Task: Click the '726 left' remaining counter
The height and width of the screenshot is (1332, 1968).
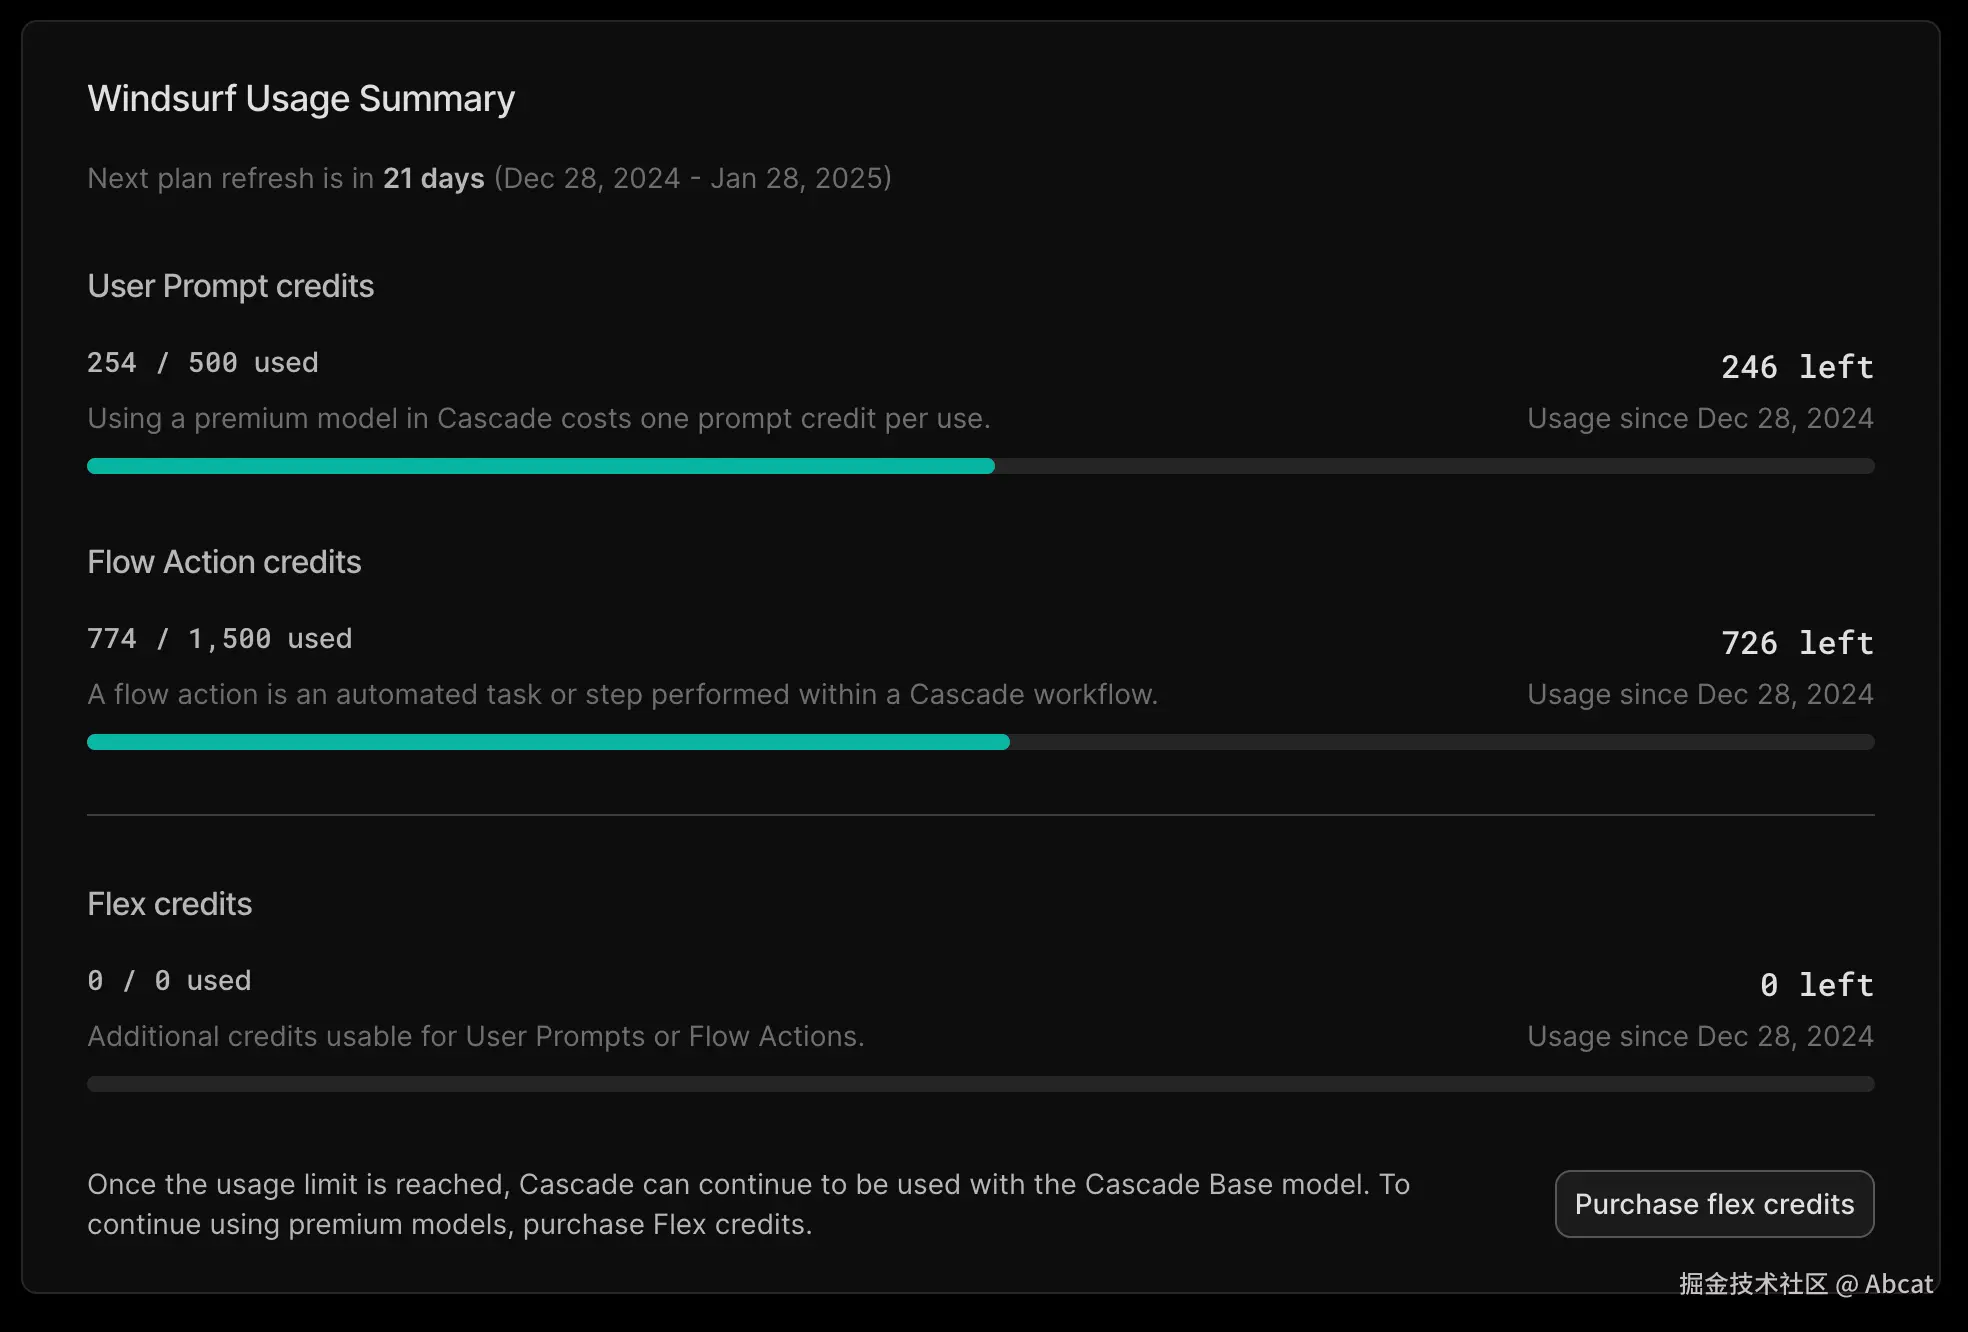Action: click(x=1796, y=643)
